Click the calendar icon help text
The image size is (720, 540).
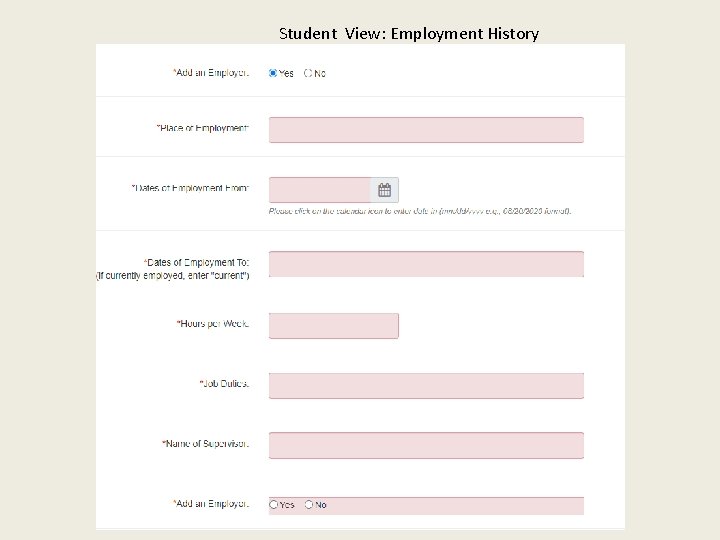pos(420,212)
